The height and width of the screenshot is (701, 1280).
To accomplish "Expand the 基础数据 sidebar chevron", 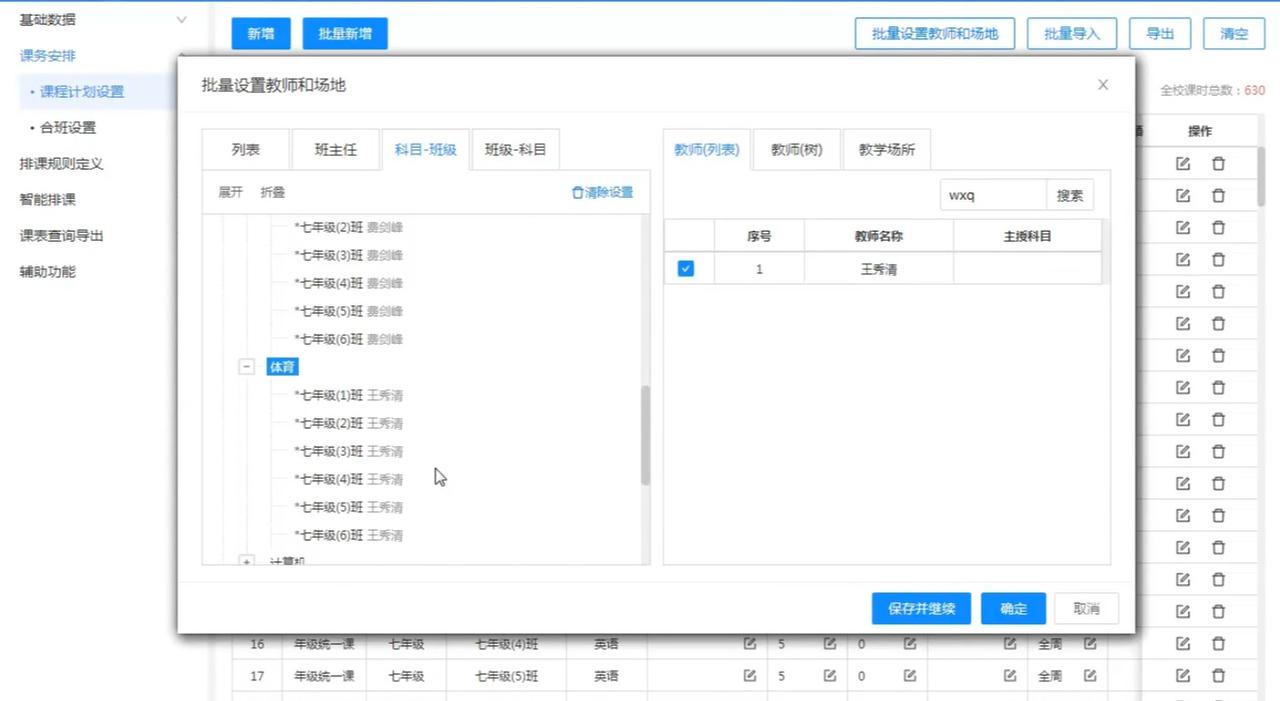I will [x=181, y=19].
